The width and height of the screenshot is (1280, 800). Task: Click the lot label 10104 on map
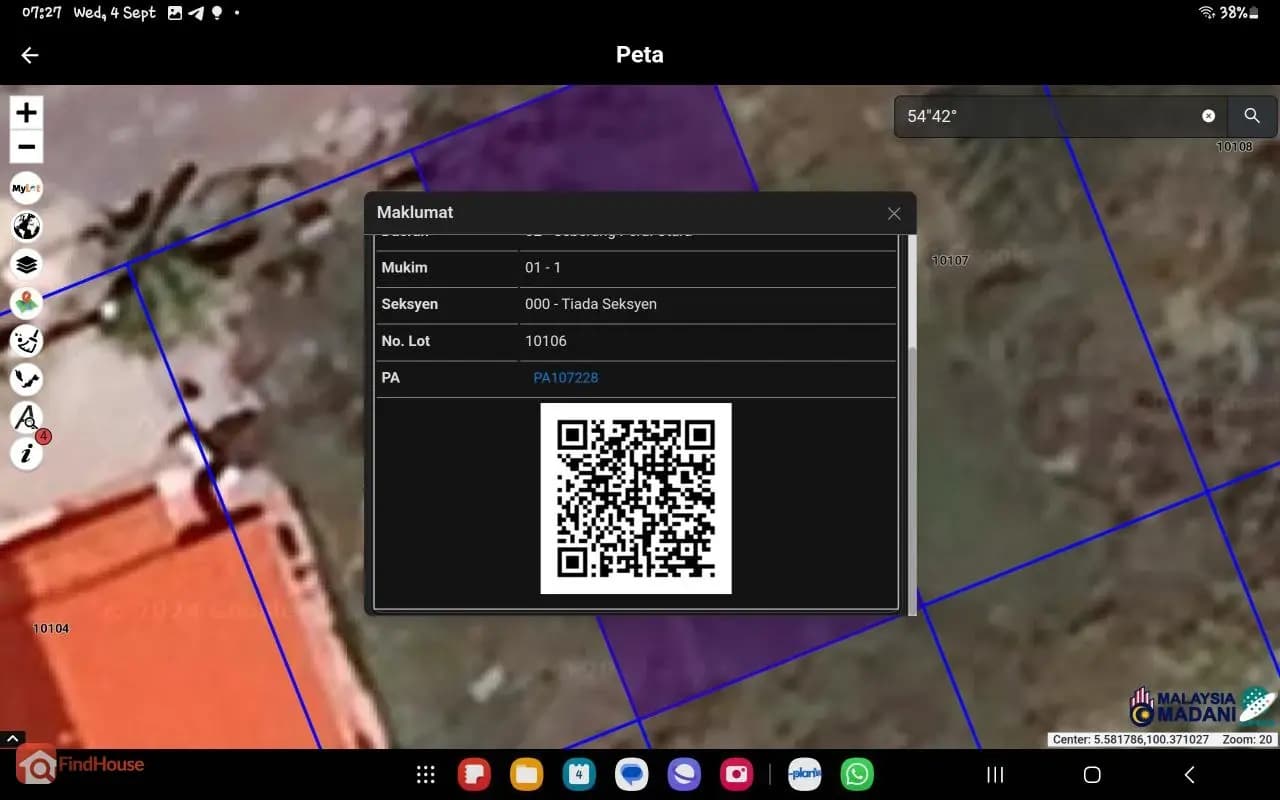[x=51, y=629]
